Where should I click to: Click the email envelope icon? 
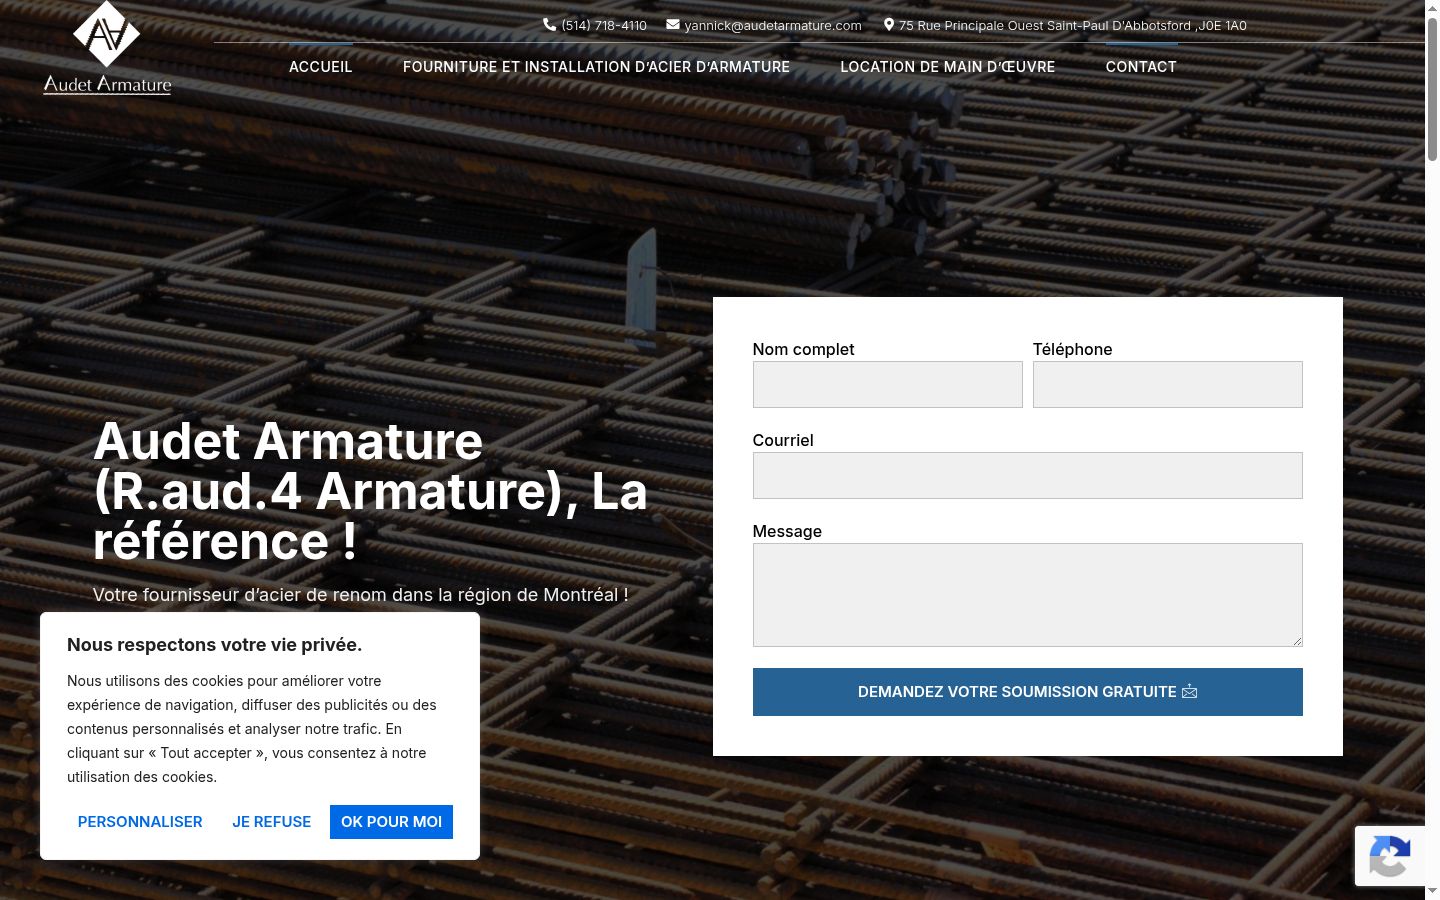(x=673, y=25)
